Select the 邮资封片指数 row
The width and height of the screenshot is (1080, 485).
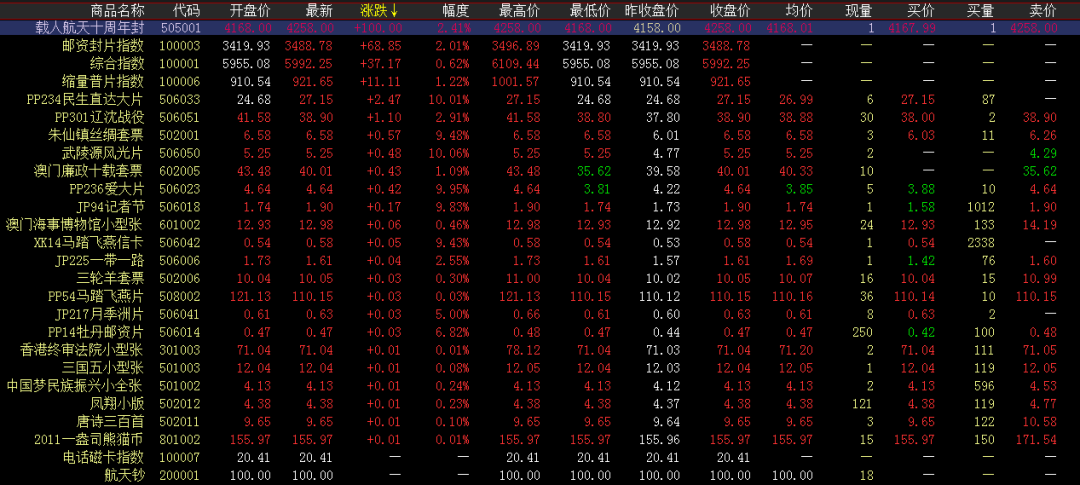(x=540, y=45)
